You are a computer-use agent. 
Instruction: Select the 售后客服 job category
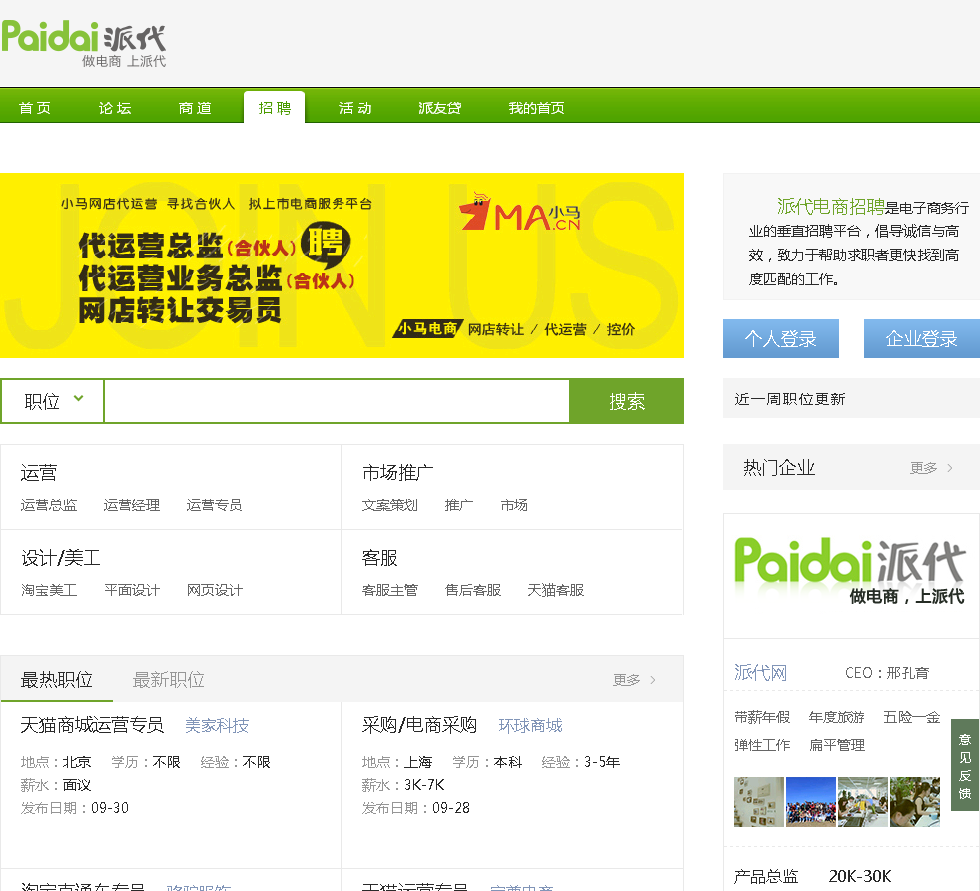[x=472, y=590]
